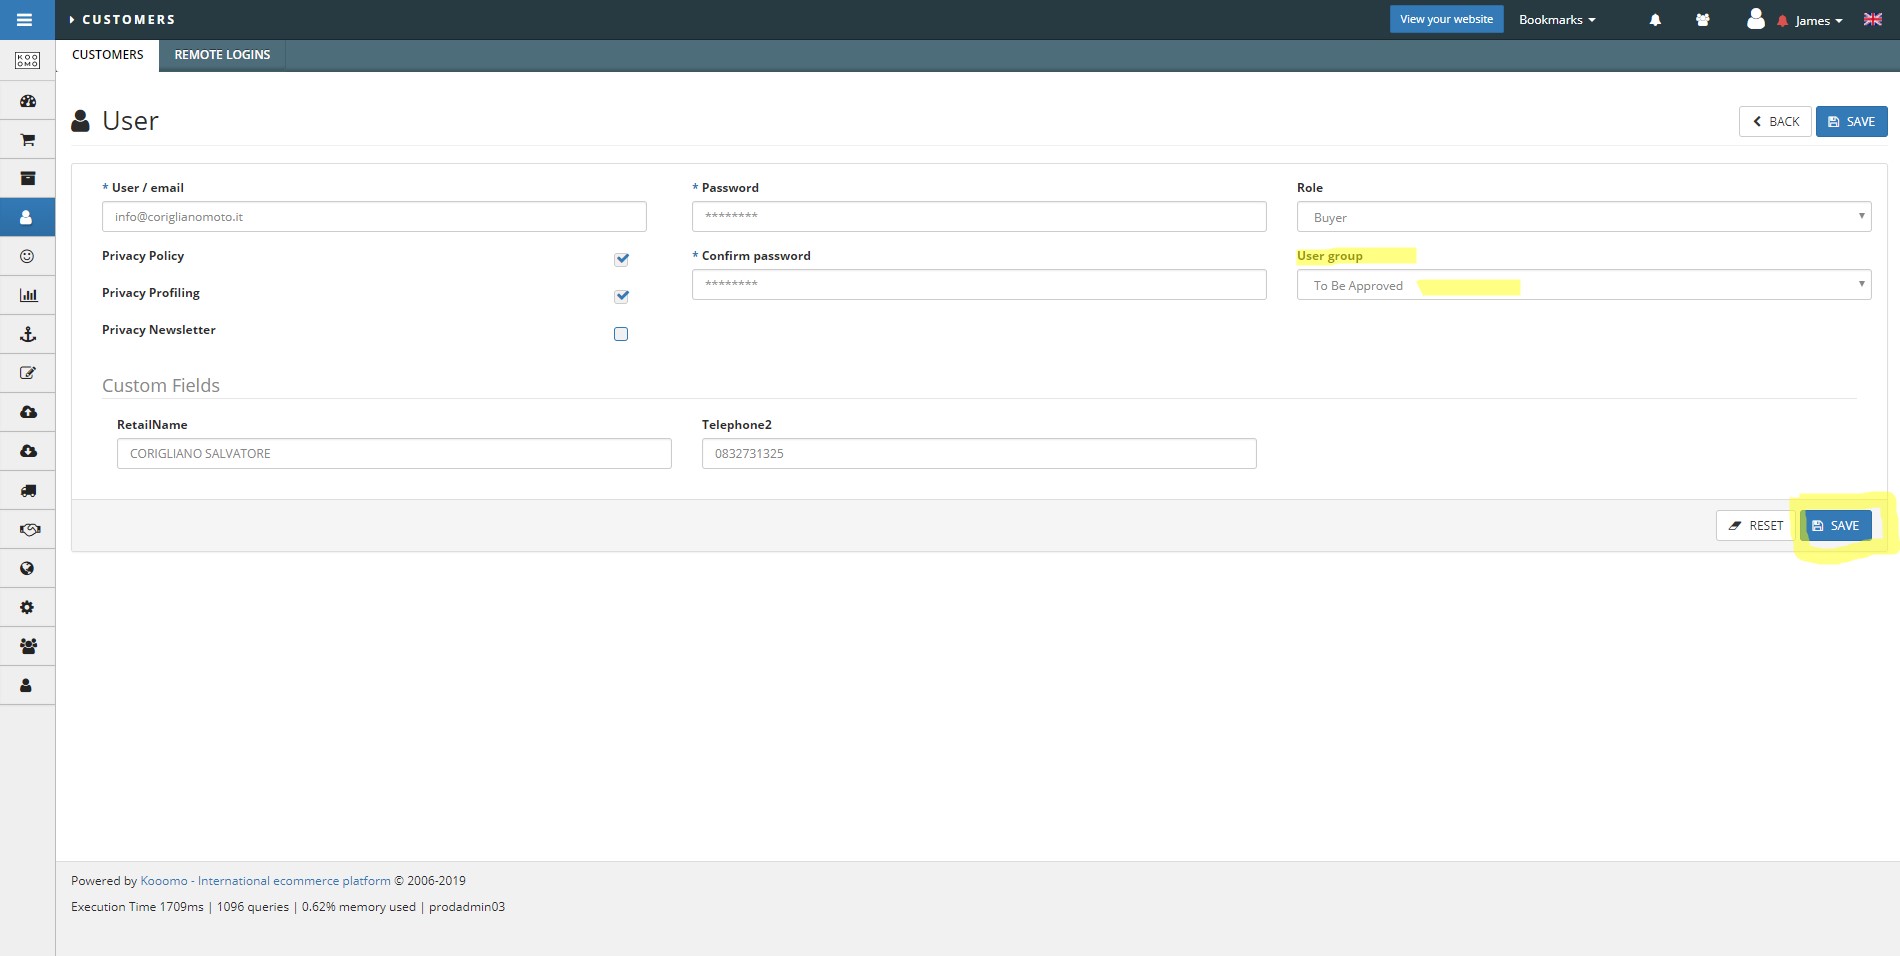Viewport: 1900px width, 956px height.
Task: Open the white notifications bell in header
Action: tap(1655, 20)
